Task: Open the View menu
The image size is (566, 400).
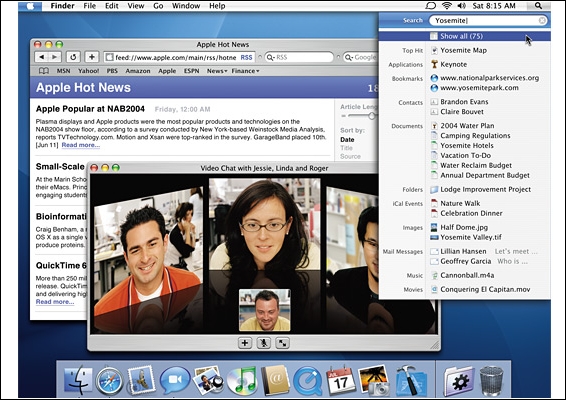Action: 136,6
